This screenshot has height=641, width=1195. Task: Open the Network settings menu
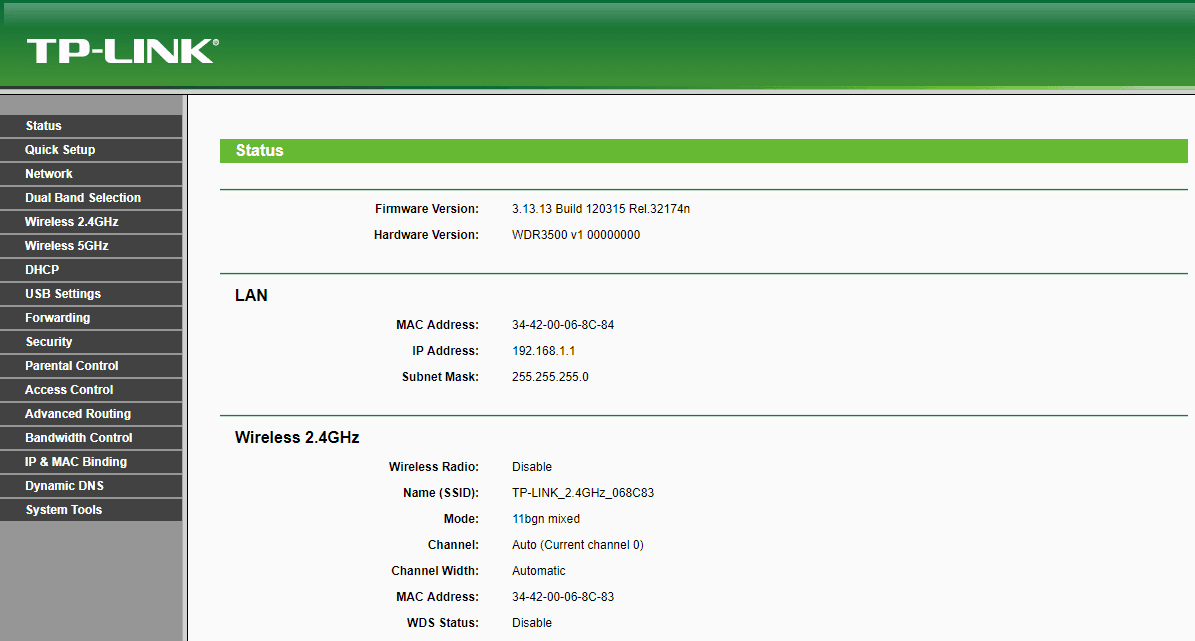48,173
